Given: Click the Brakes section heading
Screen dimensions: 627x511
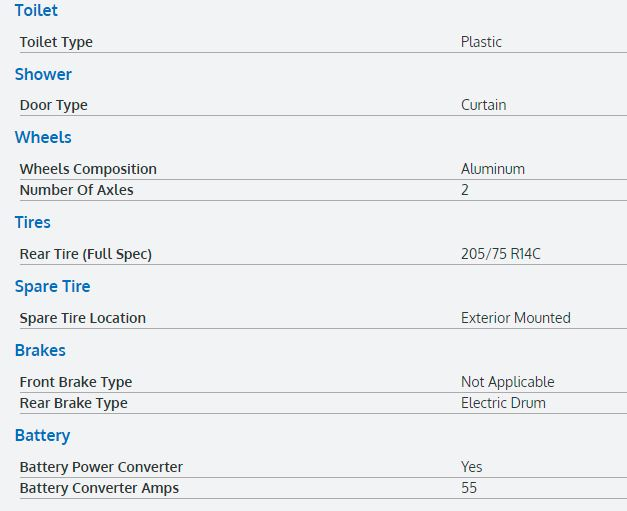Looking at the screenshot, I should tap(40, 351).
